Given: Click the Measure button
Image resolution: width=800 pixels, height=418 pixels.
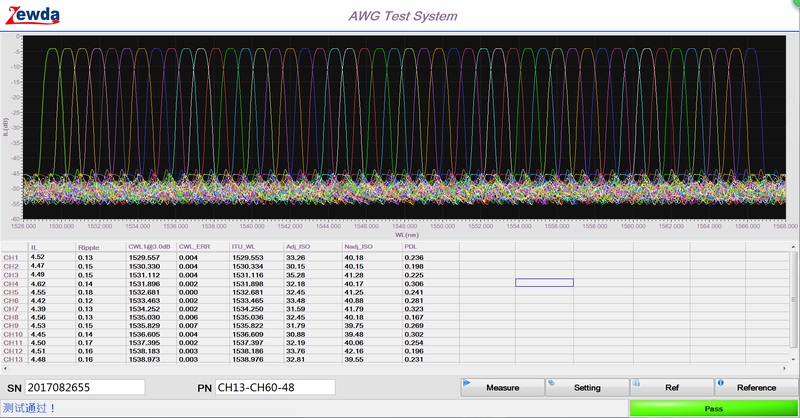Looking at the screenshot, I should (503, 387).
